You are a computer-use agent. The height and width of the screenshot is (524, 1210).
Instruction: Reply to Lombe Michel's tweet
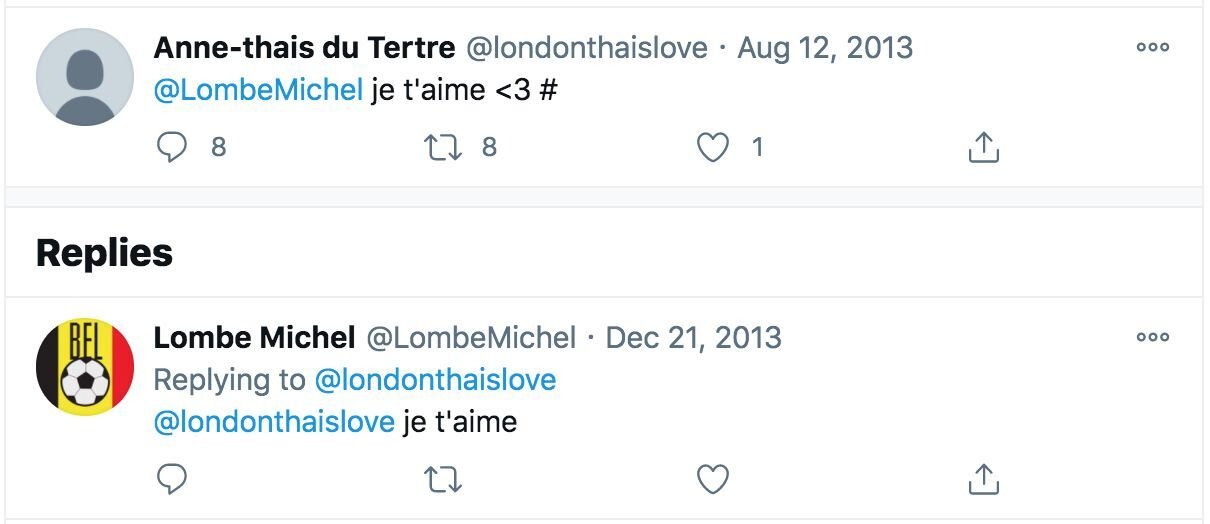click(173, 480)
